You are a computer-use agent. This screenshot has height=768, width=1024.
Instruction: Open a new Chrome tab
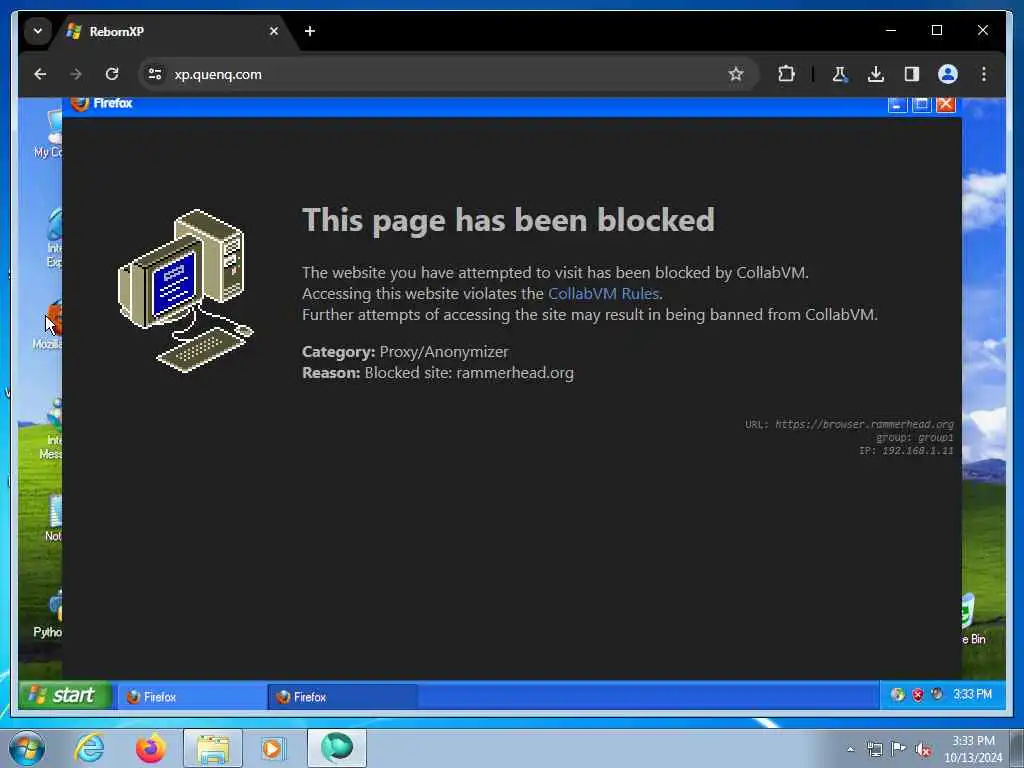pyautogui.click(x=310, y=31)
